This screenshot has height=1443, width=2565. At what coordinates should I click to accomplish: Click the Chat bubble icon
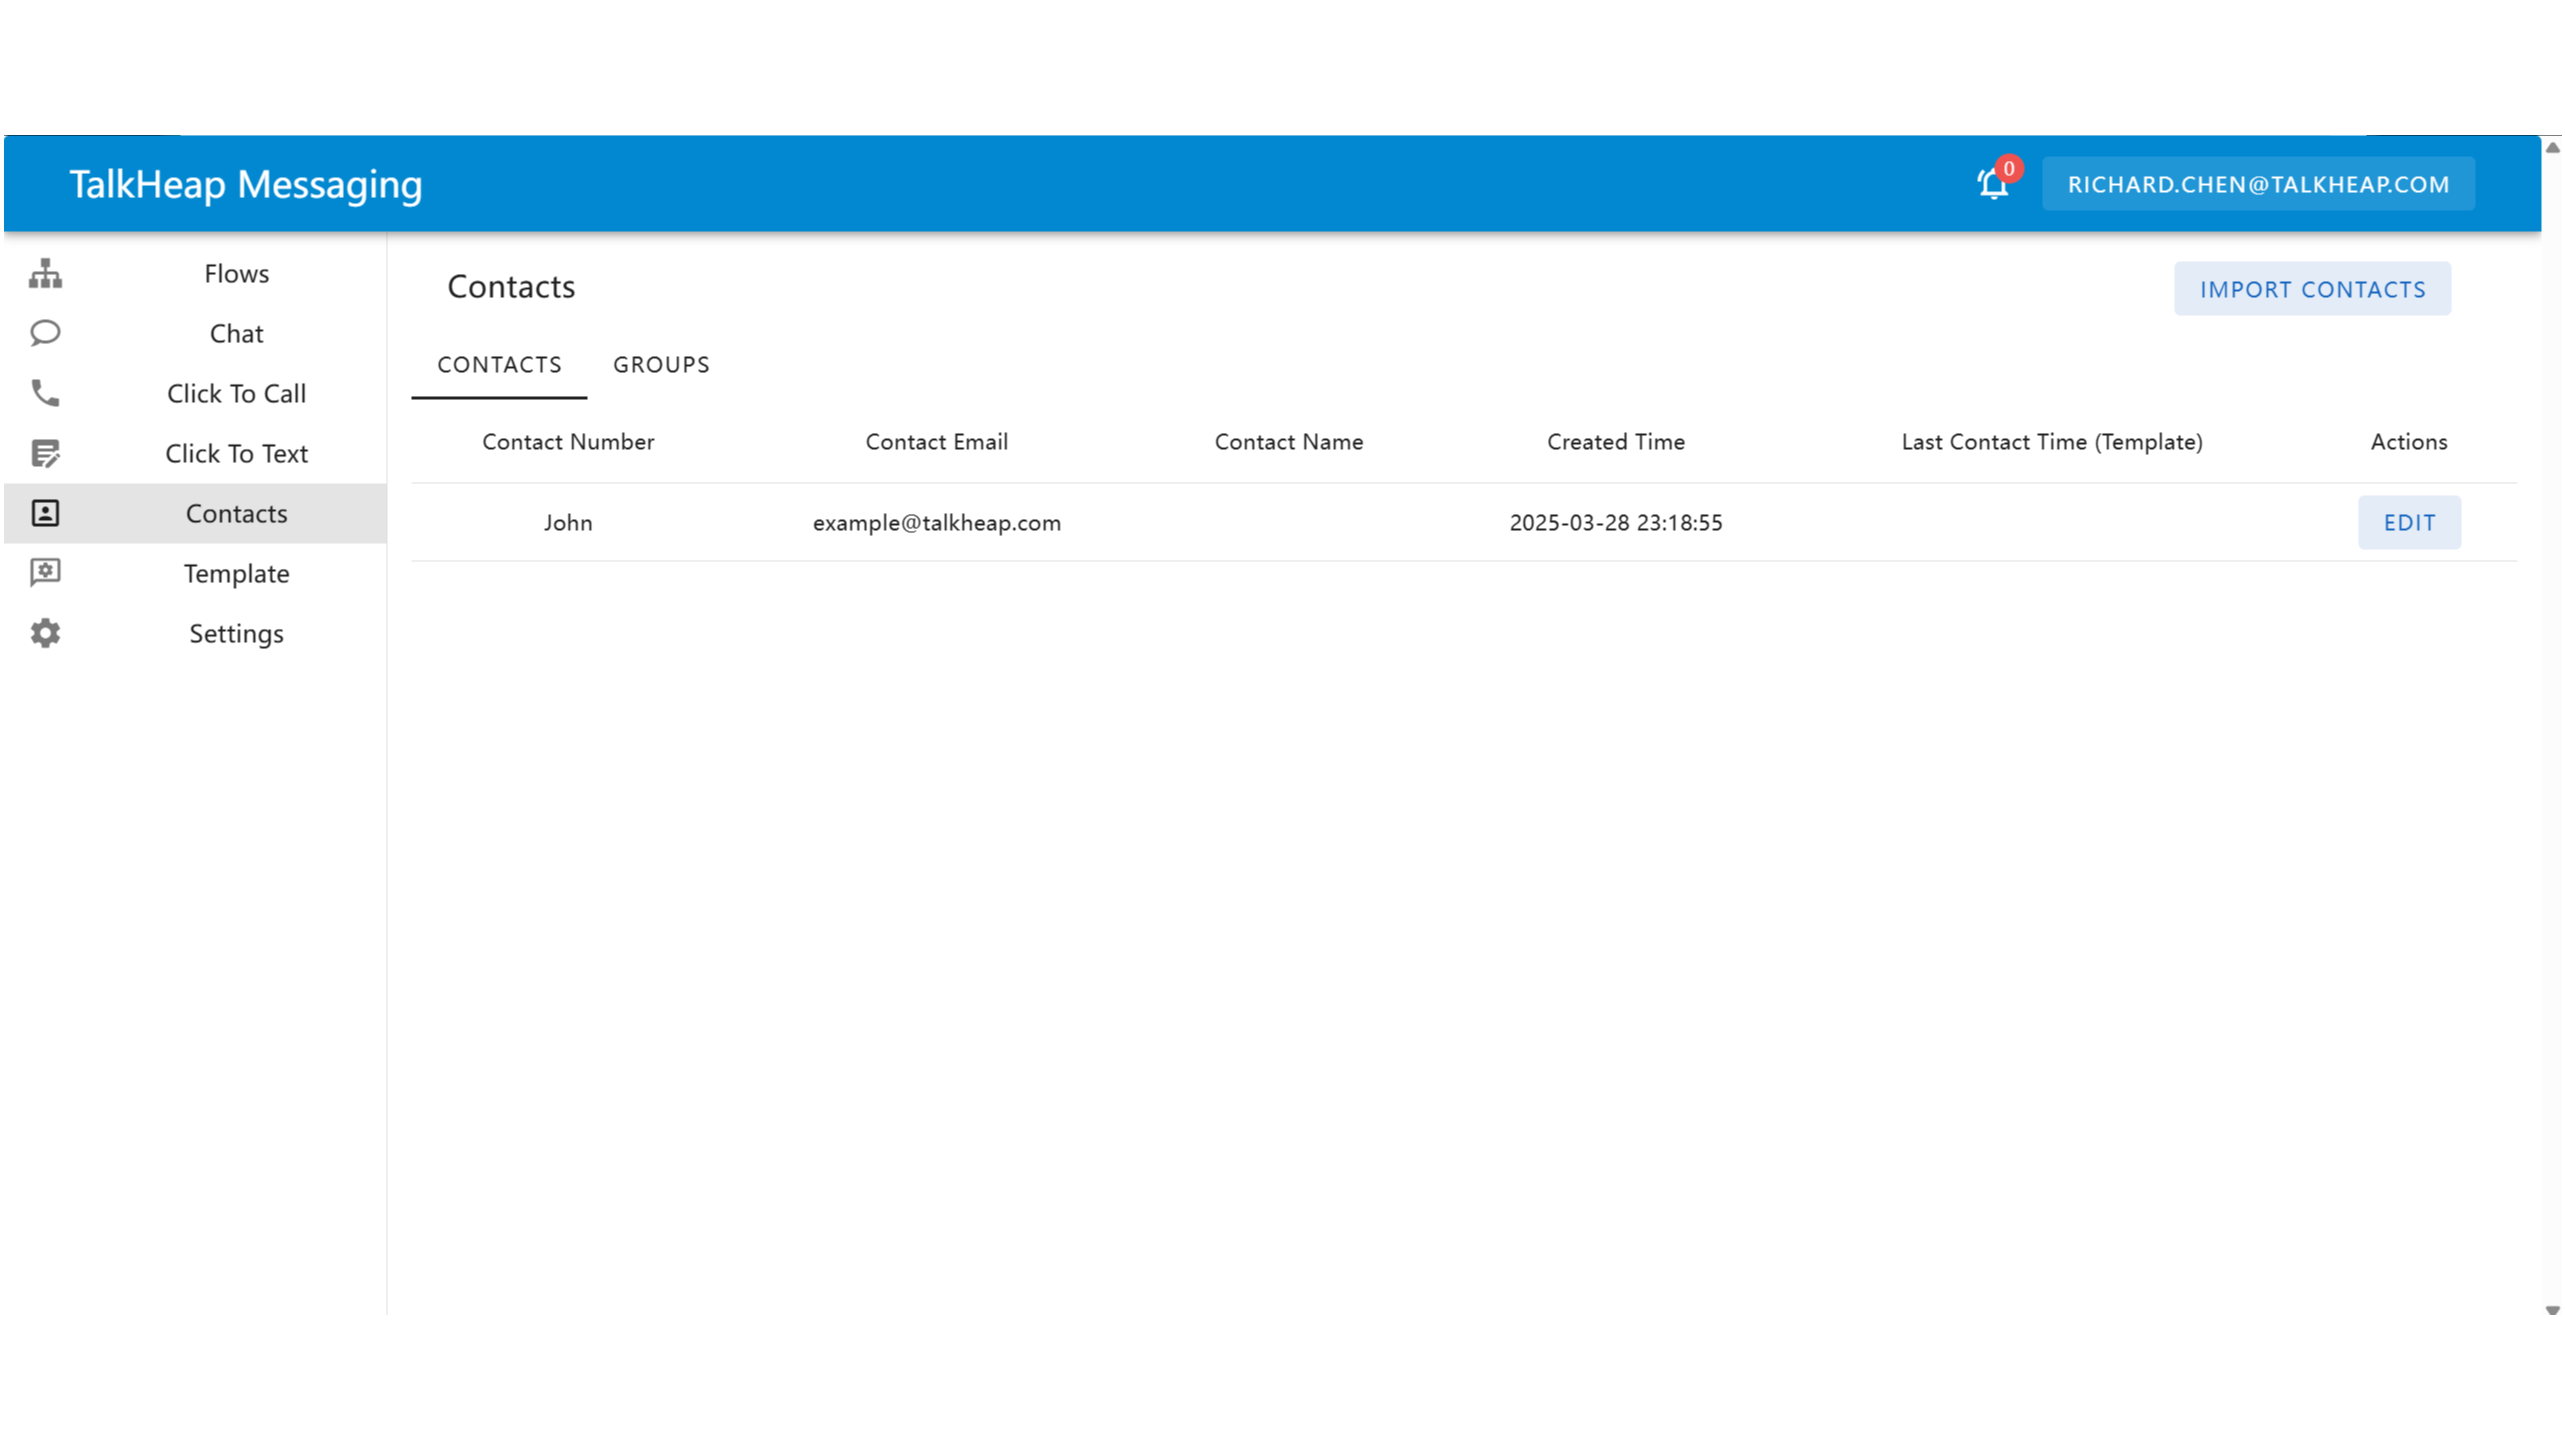pos(45,333)
